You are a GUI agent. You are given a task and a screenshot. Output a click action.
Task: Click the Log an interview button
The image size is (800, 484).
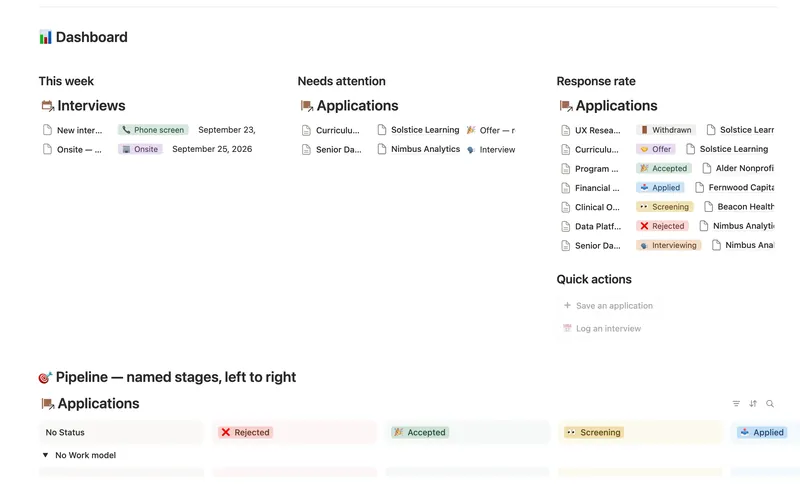602,328
